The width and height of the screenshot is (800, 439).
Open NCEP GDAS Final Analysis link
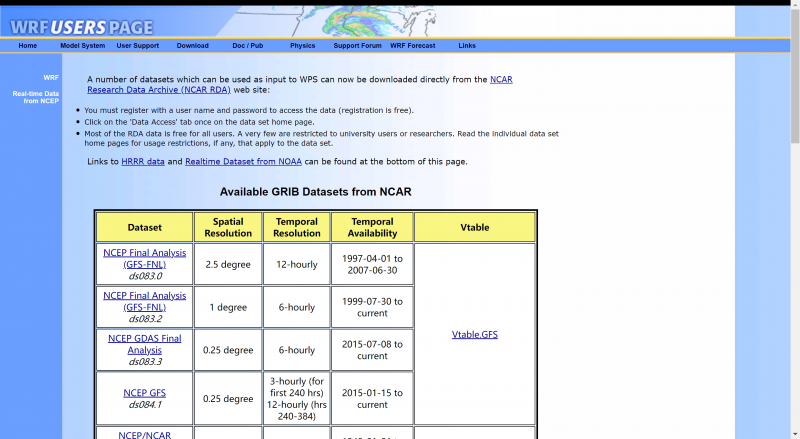pyautogui.click(x=144, y=344)
